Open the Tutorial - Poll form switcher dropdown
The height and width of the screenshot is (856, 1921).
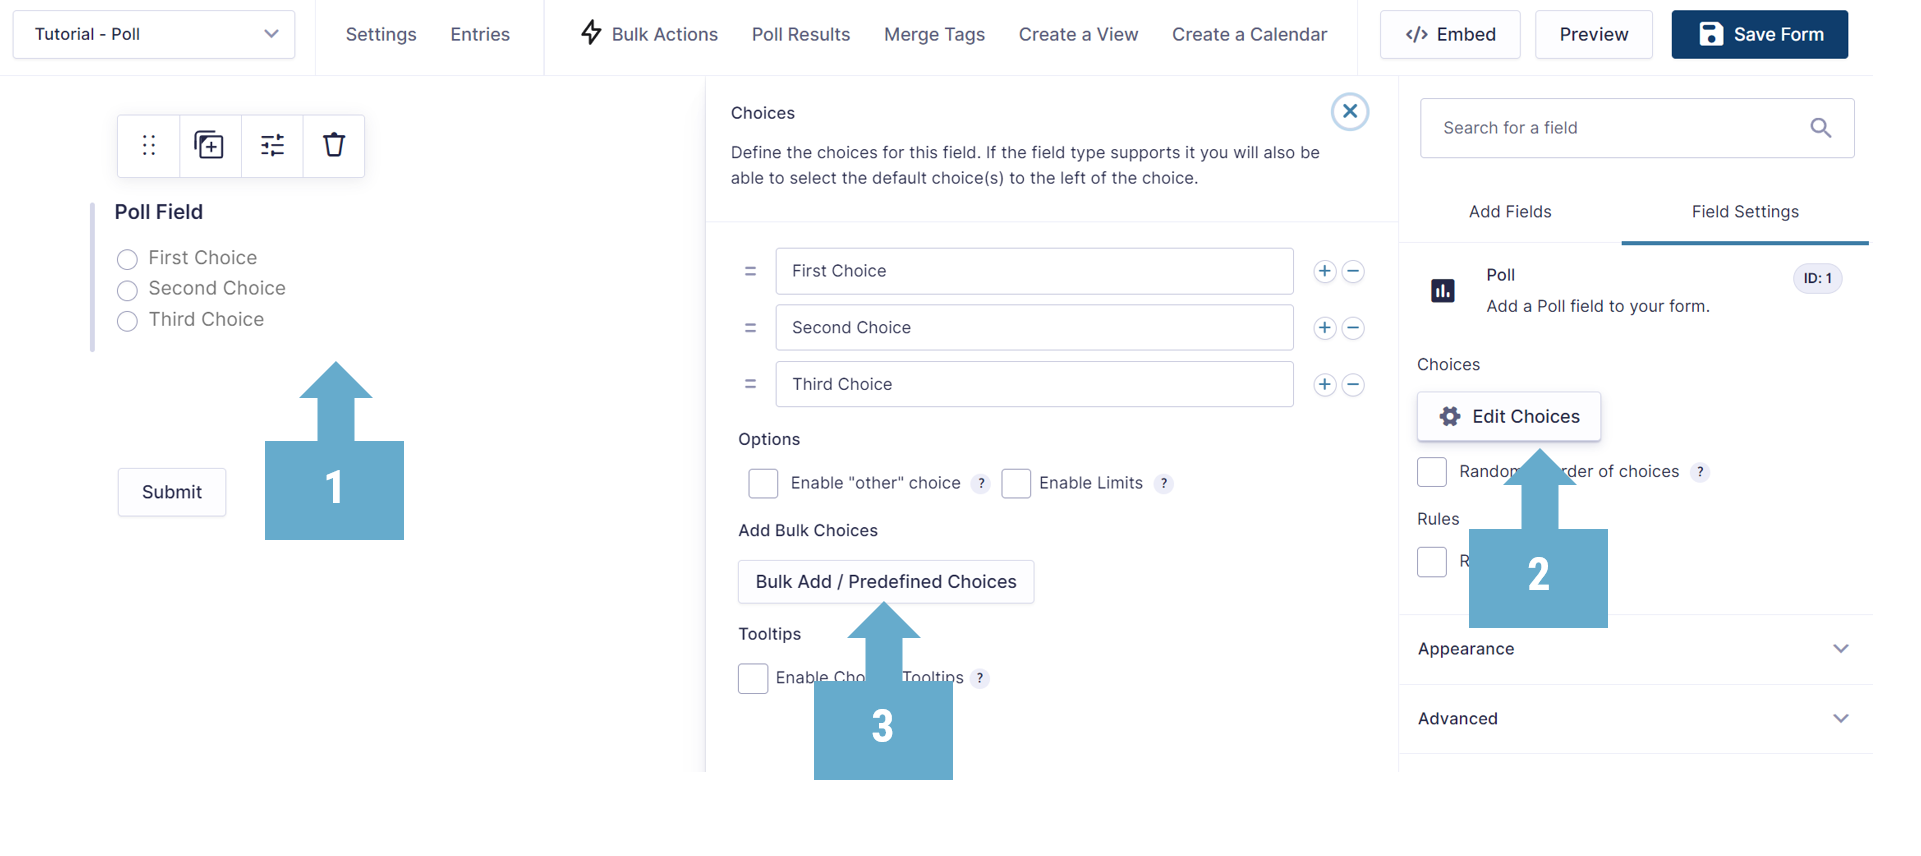(x=154, y=34)
